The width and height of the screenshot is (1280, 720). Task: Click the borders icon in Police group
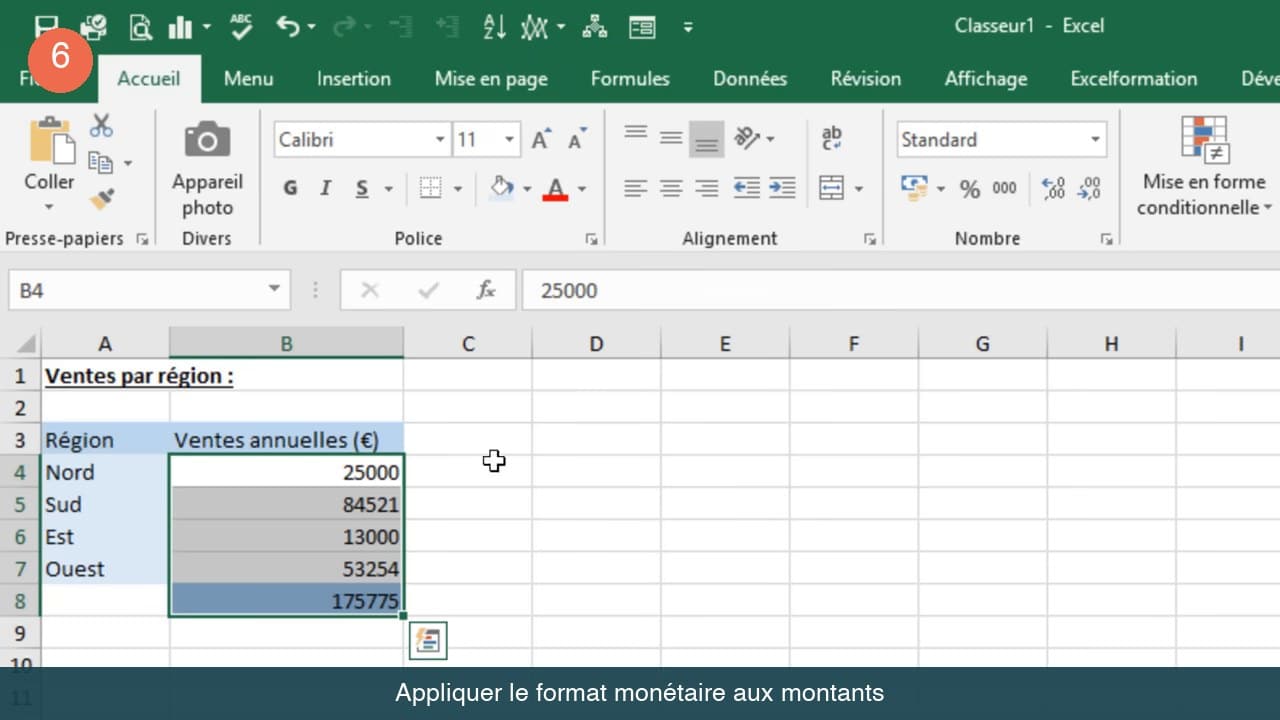click(431, 188)
